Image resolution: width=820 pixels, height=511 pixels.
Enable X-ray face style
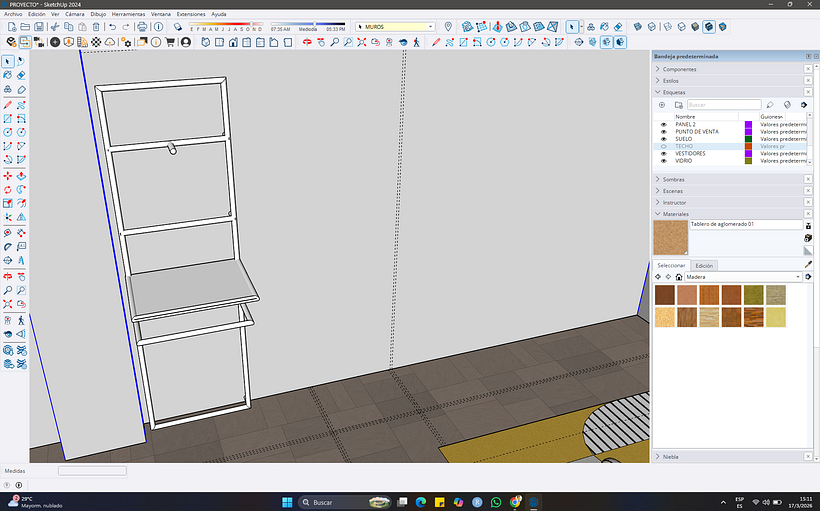[x=637, y=27]
